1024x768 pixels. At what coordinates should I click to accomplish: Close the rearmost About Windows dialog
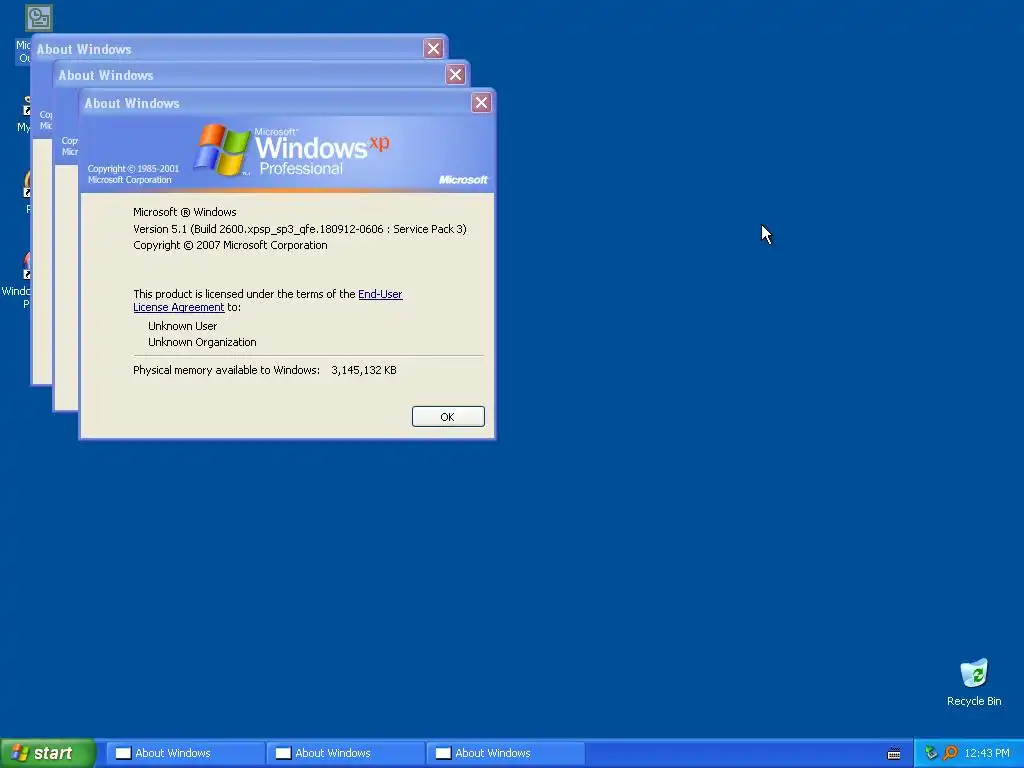tap(433, 48)
